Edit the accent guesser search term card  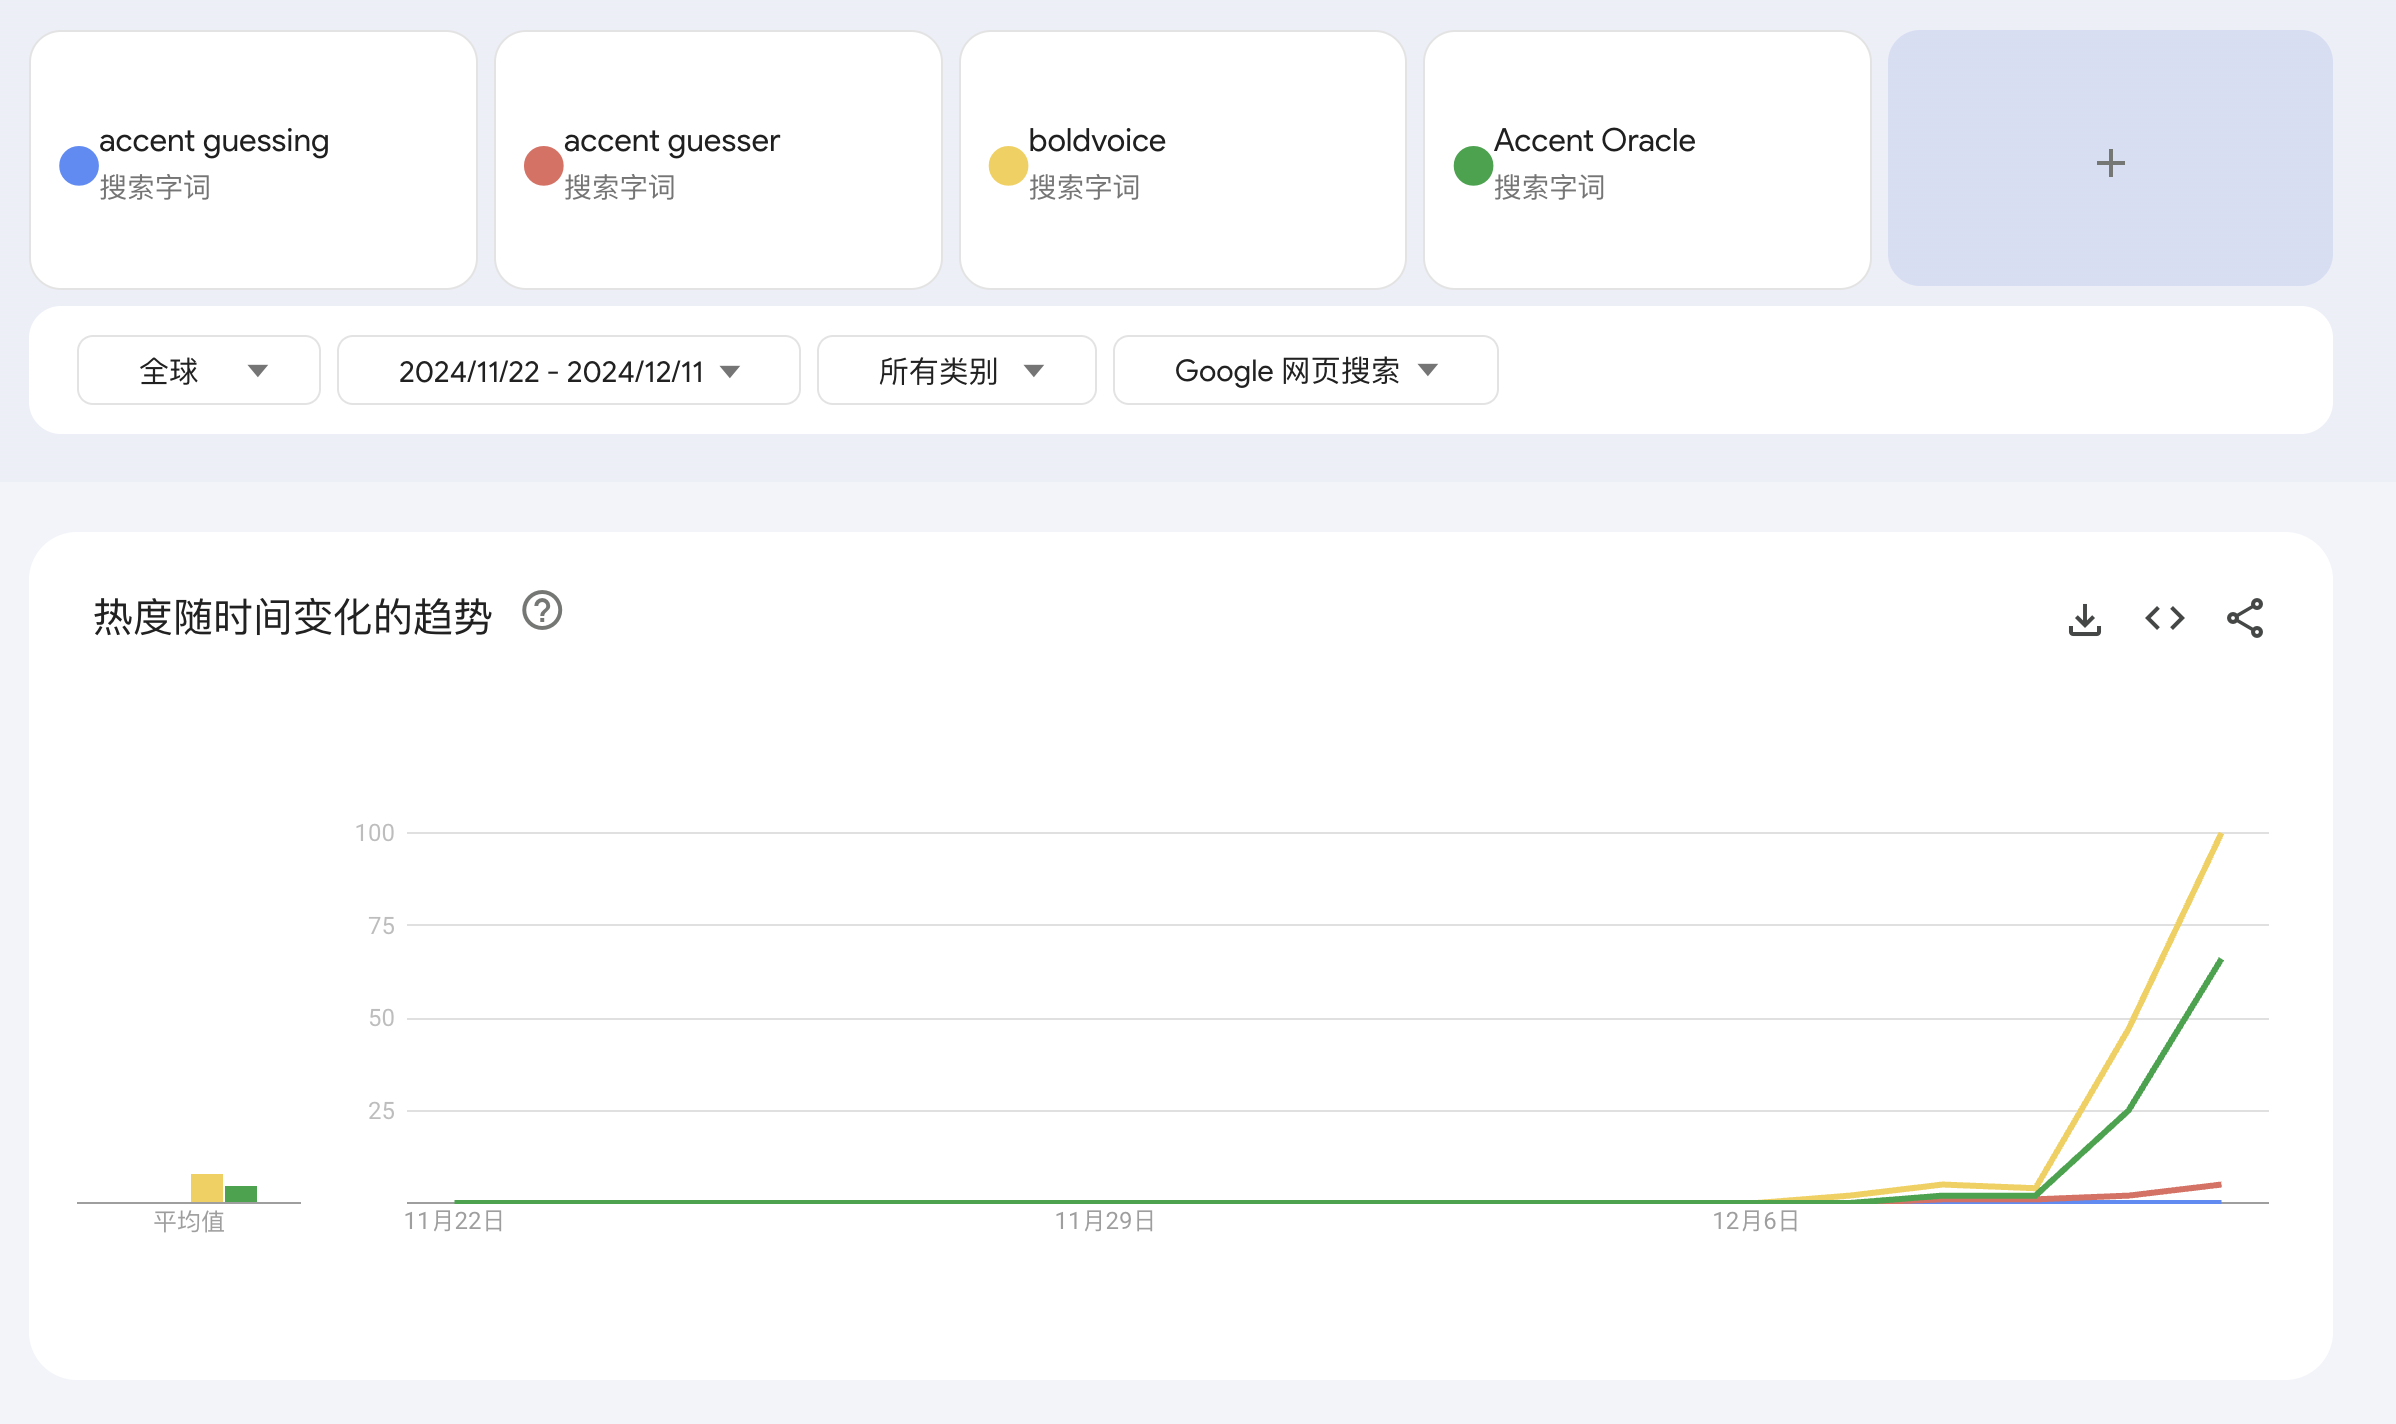coord(719,160)
